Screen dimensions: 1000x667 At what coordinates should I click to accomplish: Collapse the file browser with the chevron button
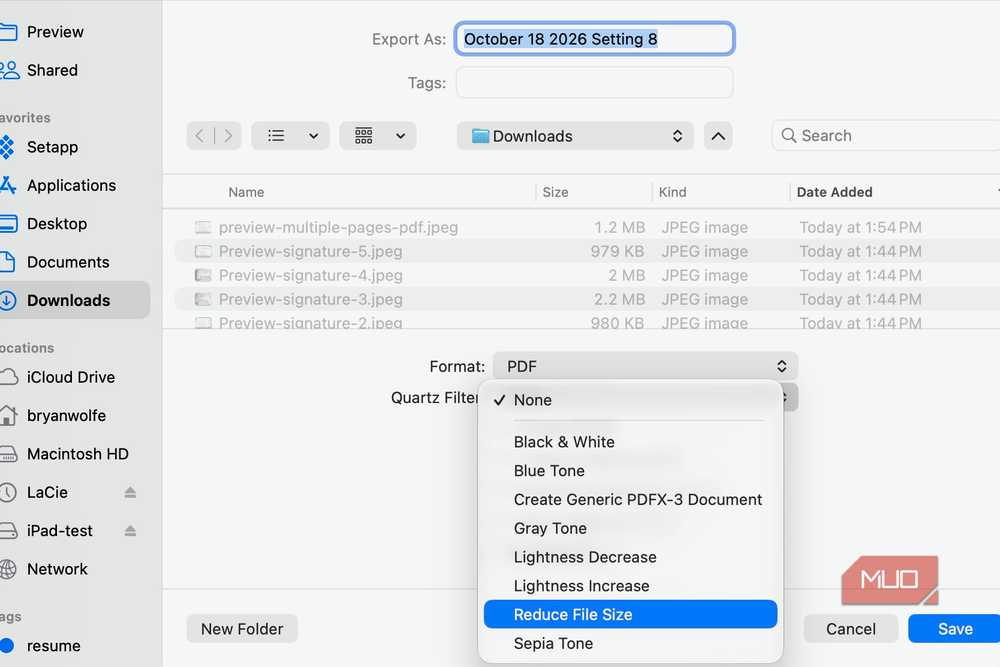(718, 136)
